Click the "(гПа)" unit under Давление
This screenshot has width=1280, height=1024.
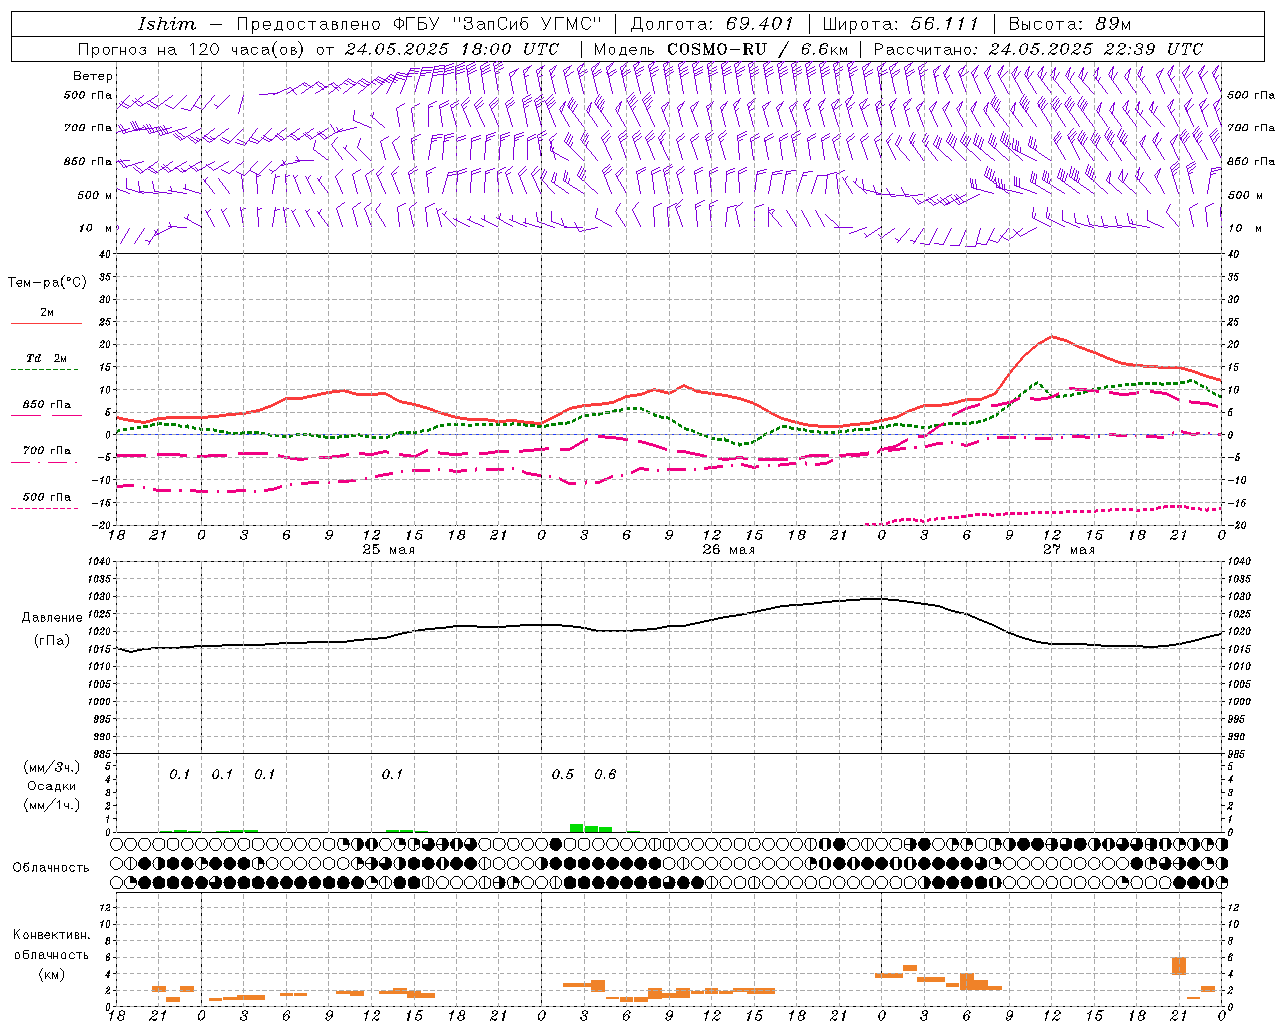coord(52,641)
